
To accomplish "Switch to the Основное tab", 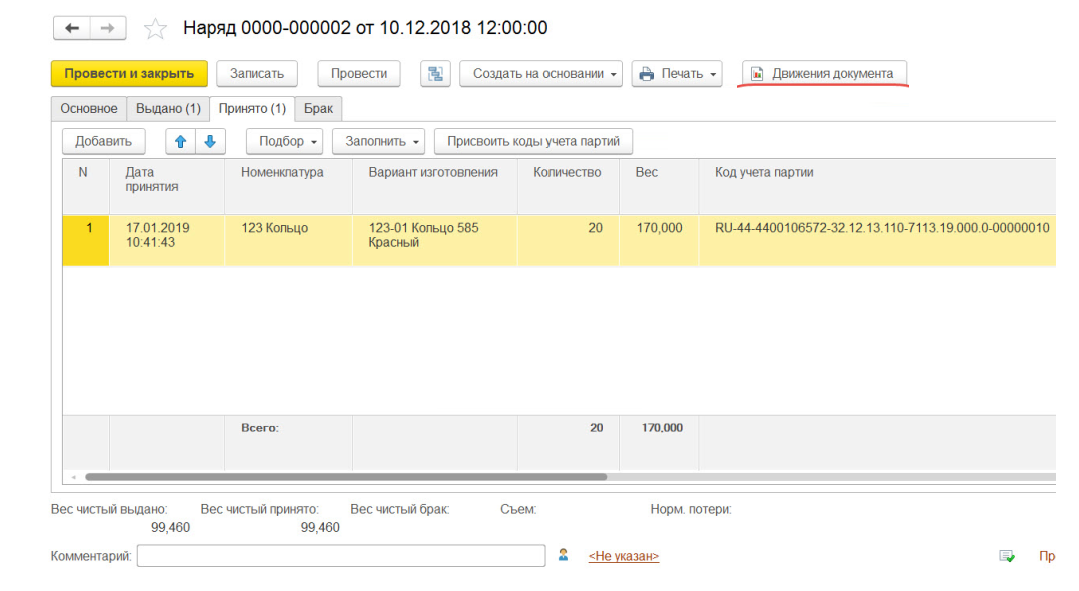I will click(89, 109).
